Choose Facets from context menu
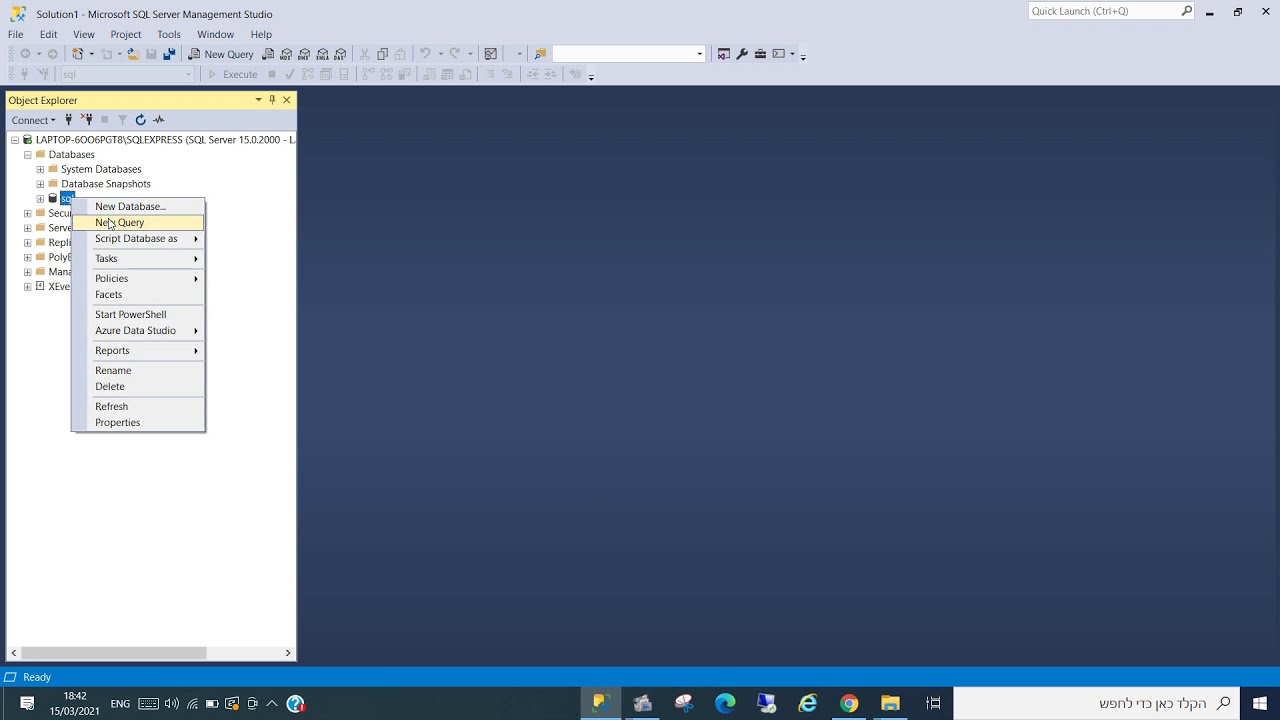Viewport: 1280px width, 720px height. pyautogui.click(x=138, y=294)
